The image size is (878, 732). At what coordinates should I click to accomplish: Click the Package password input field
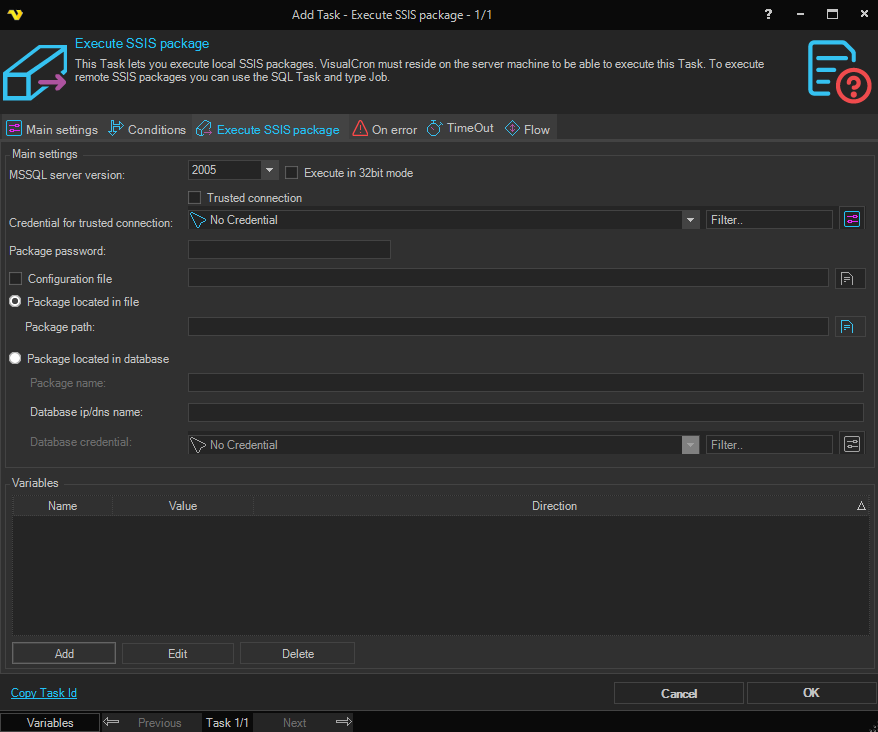click(289, 250)
